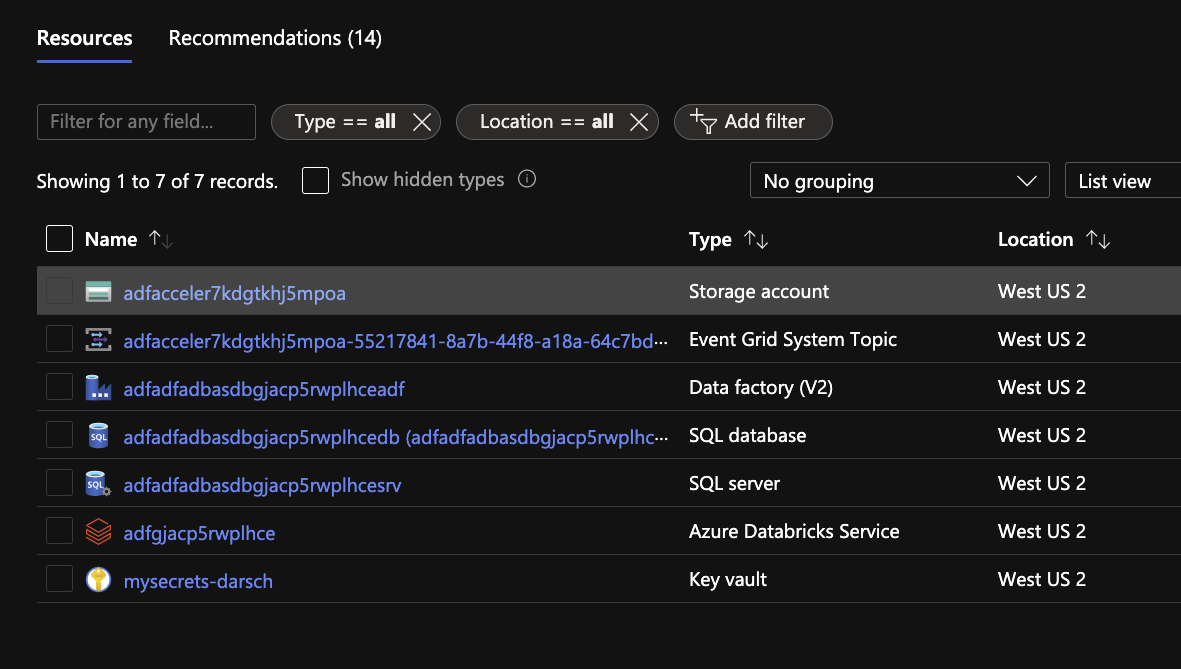Remove the Location == all filter
The image size is (1181, 669).
click(639, 122)
